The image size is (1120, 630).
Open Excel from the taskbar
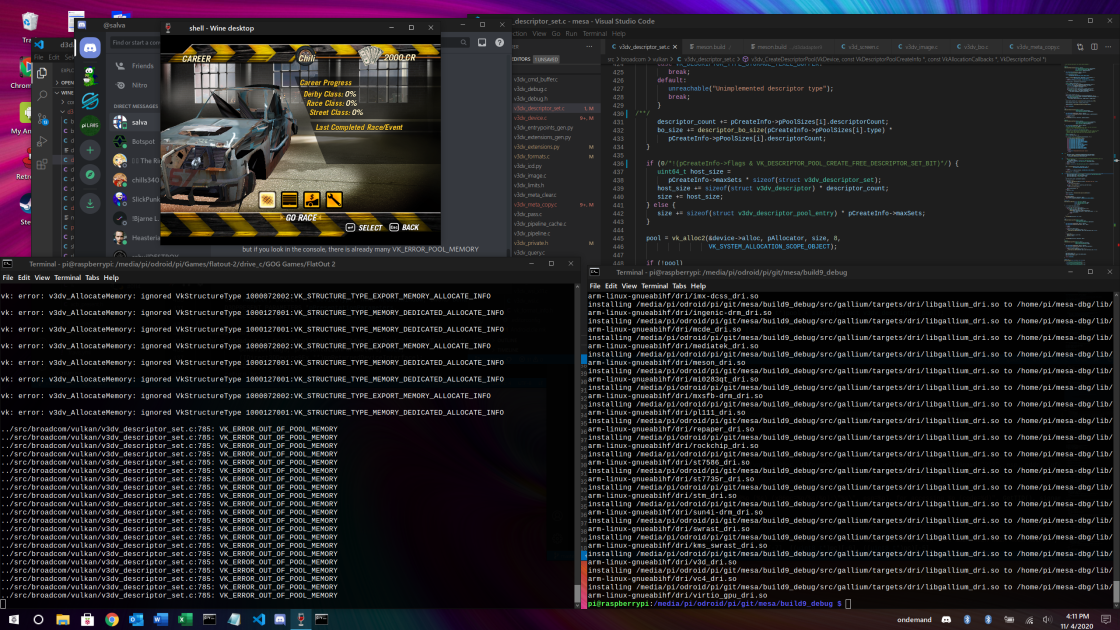pyautogui.click(x=185, y=619)
